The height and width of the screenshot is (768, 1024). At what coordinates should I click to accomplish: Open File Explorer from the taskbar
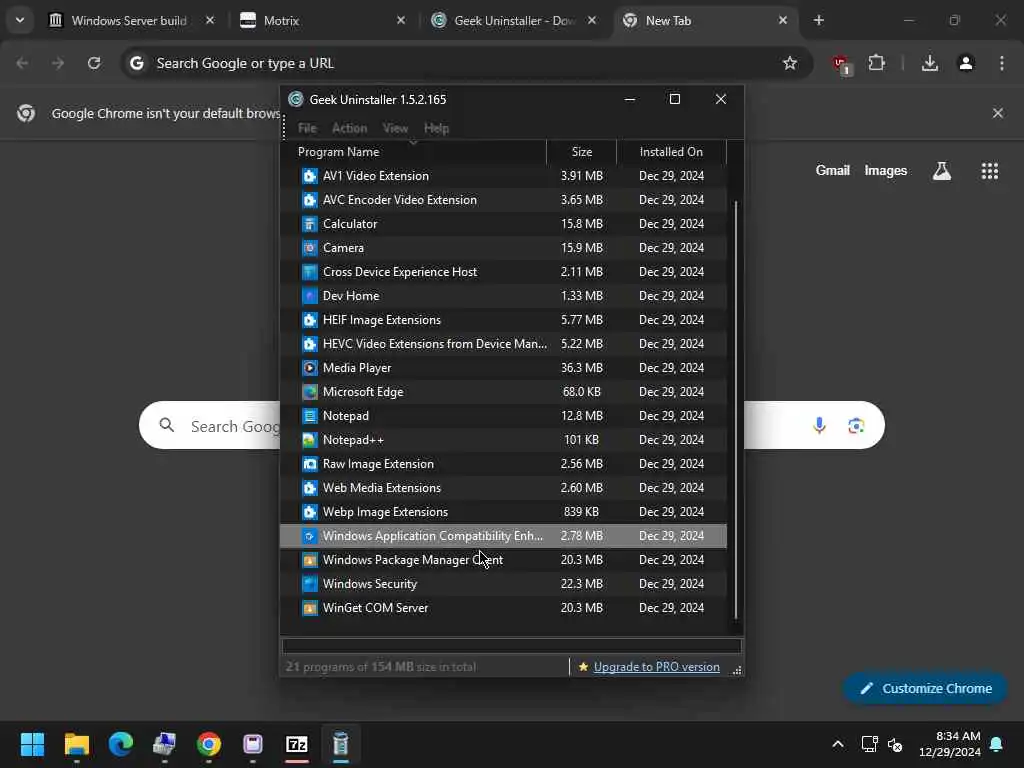76,744
